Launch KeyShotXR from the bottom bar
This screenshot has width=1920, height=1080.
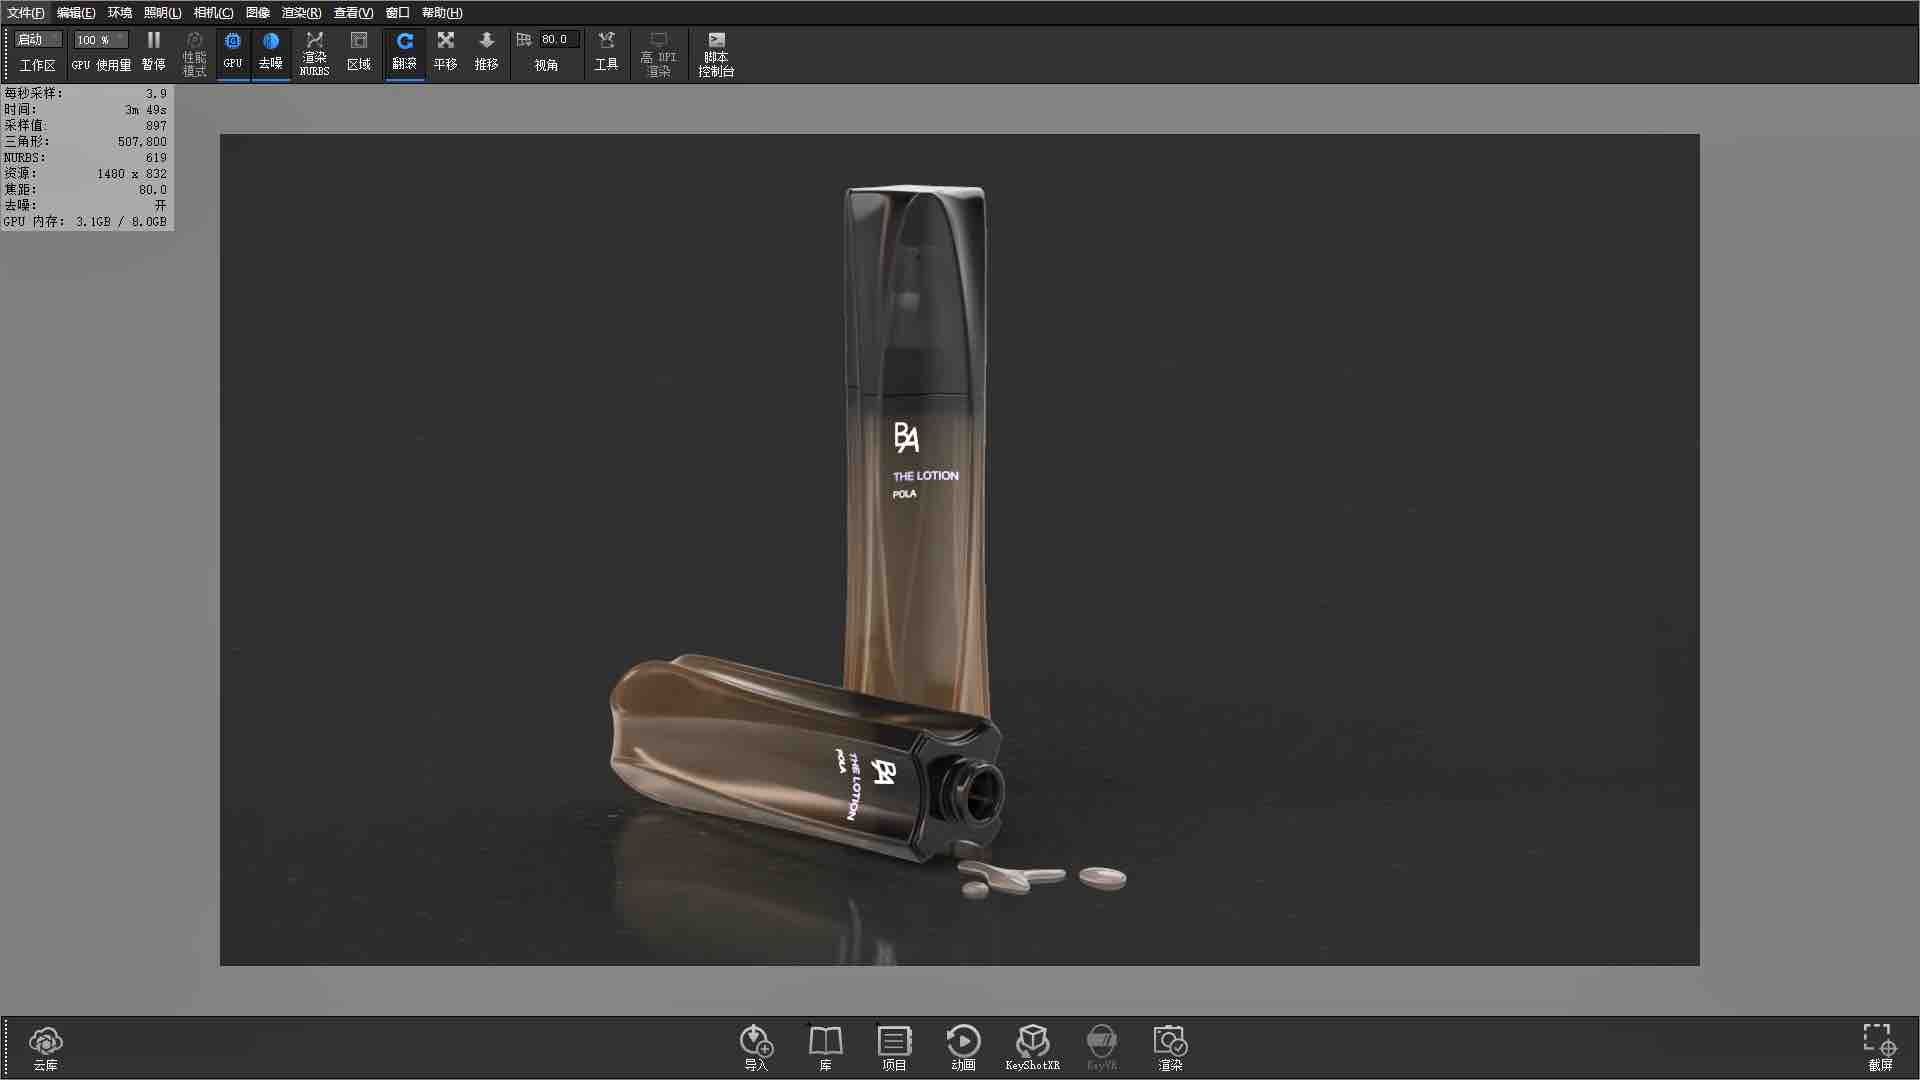point(1034,1046)
